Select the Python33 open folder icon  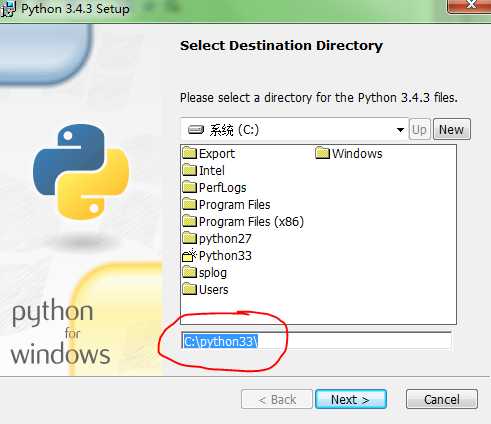[x=190, y=255]
